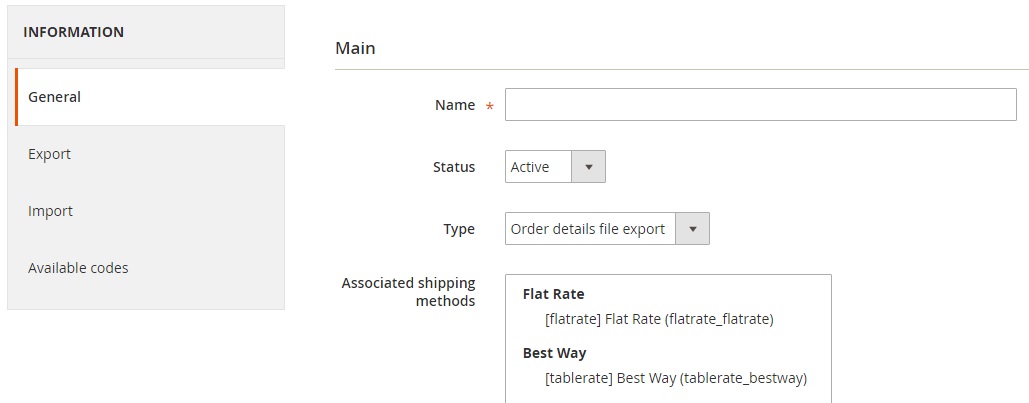The height and width of the screenshot is (403, 1029).
Task: Click the Name field label
Action: click(455, 105)
